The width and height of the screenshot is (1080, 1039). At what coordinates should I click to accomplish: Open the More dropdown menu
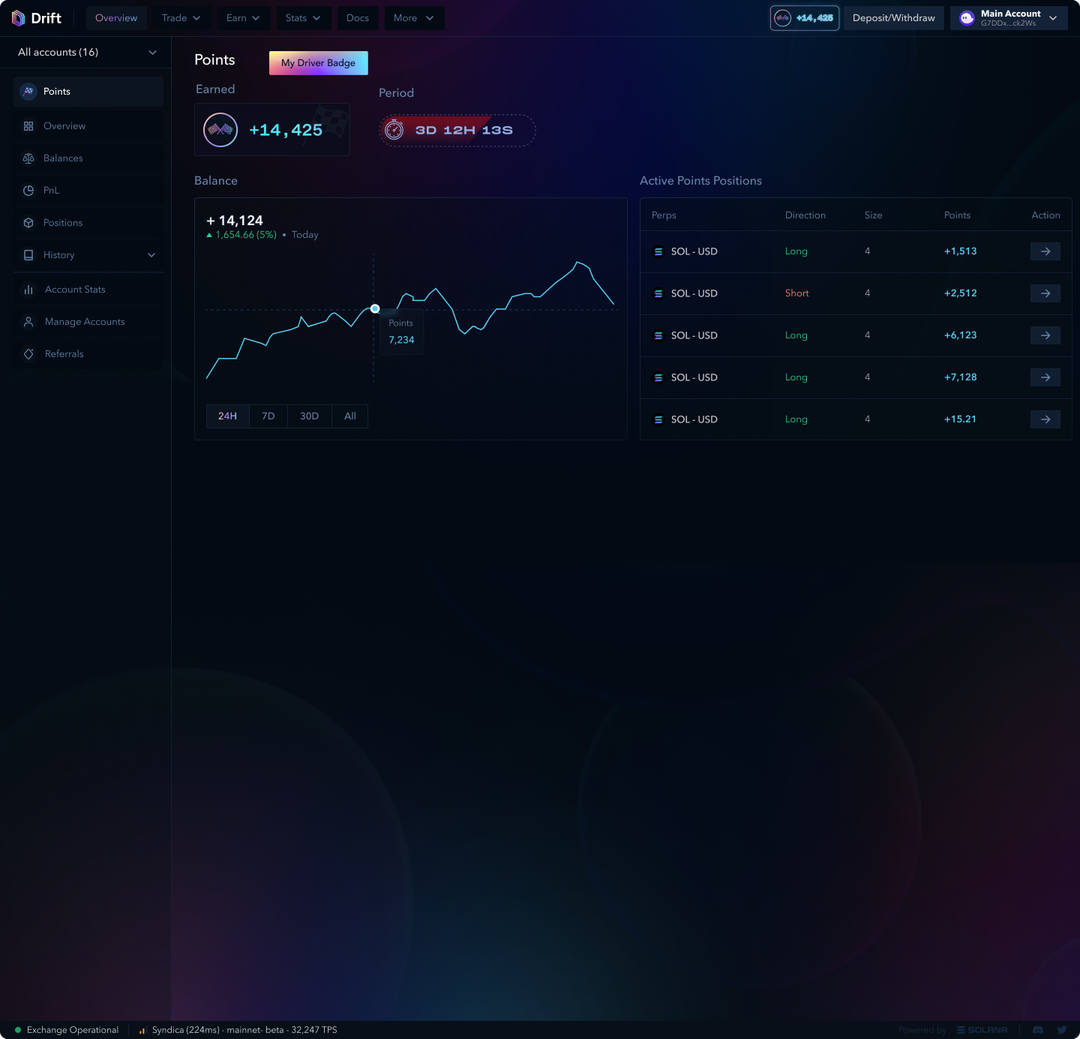click(x=413, y=18)
